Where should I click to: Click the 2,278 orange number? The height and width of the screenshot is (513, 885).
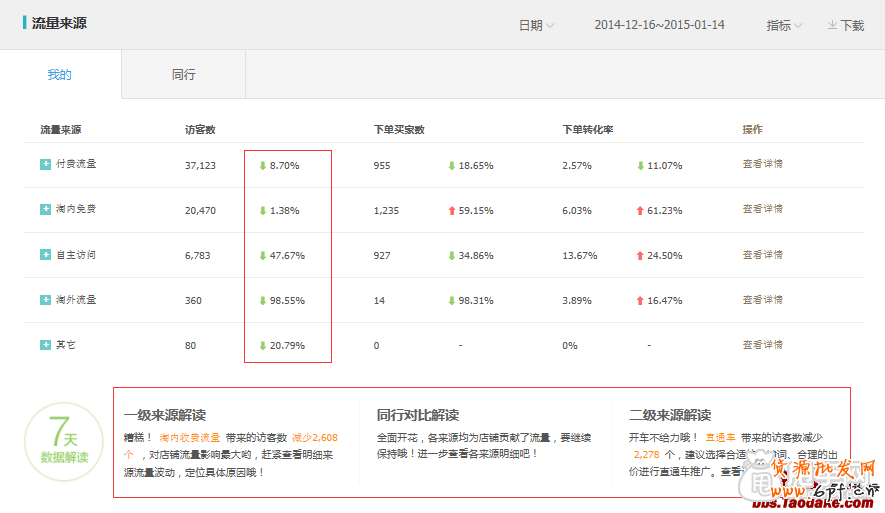click(646, 454)
